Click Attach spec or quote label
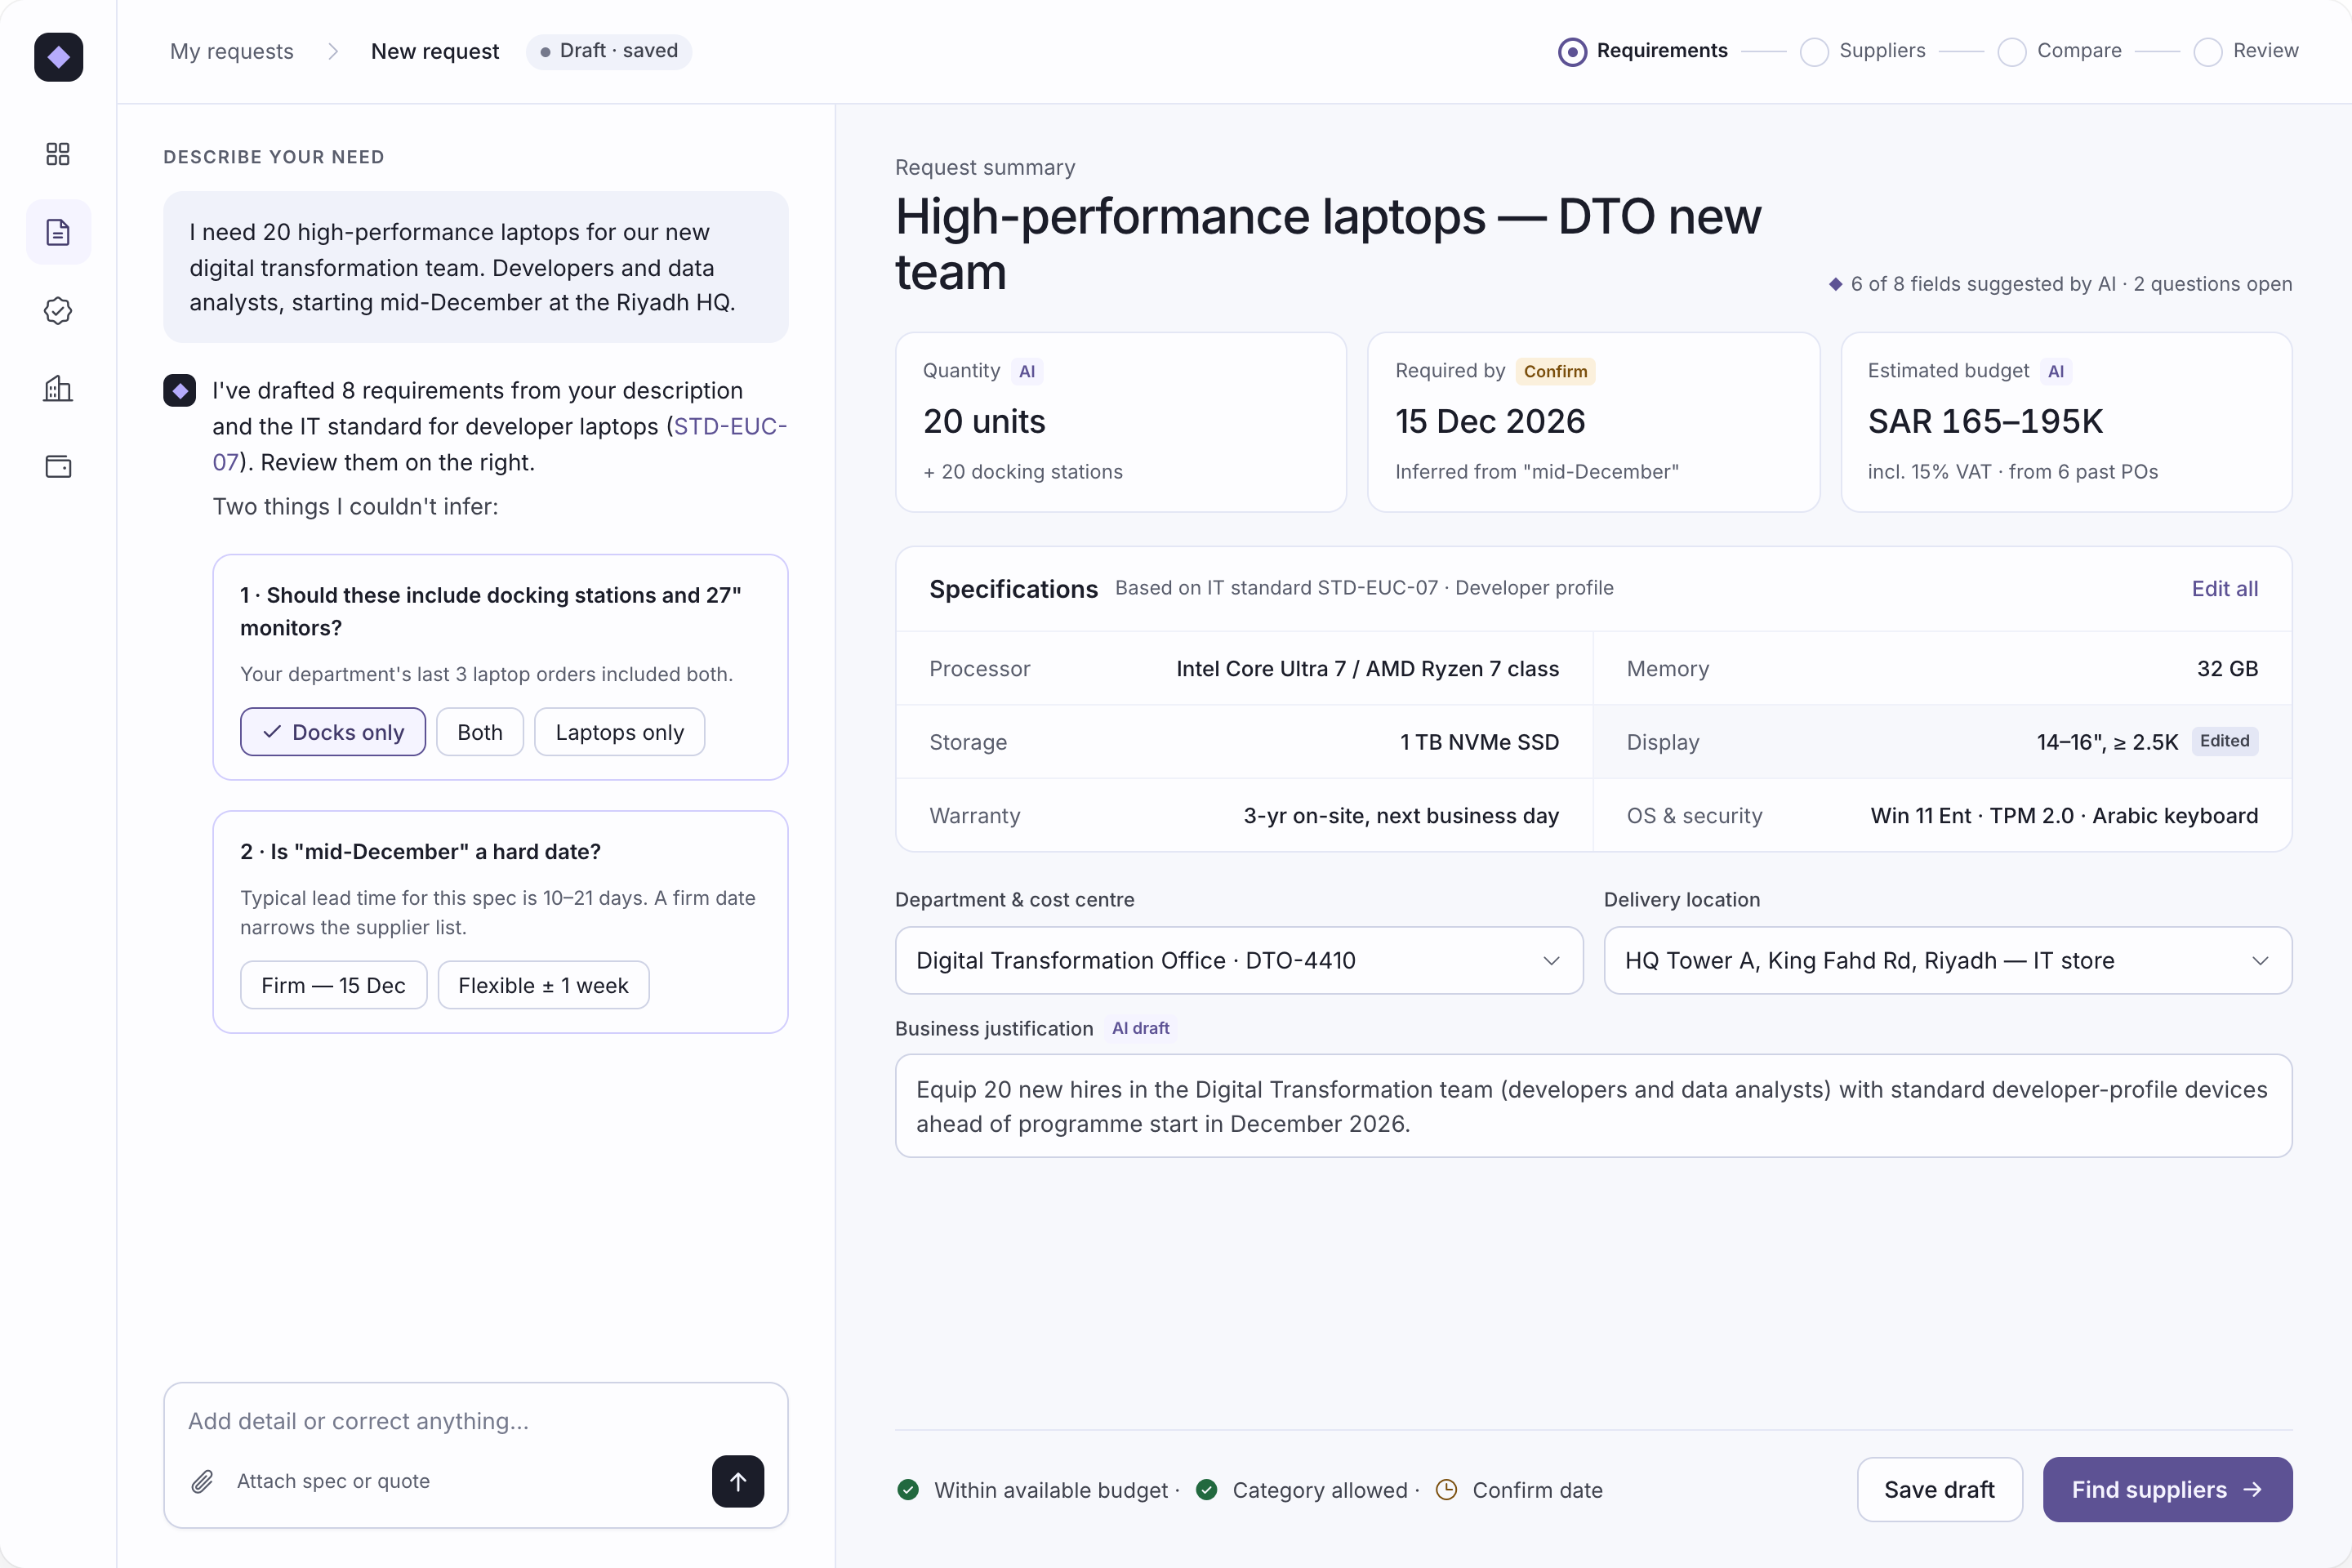This screenshot has width=2352, height=1568. click(333, 1481)
